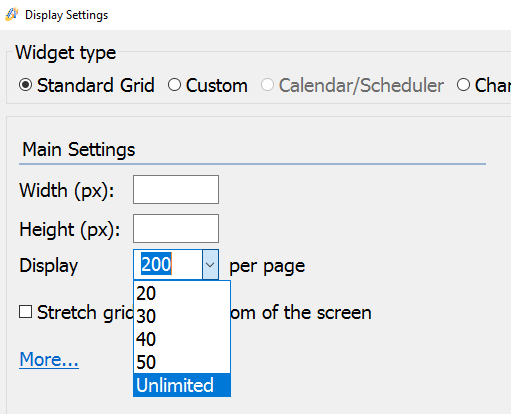
Task: Open the More... link
Action: pyautogui.click(x=49, y=359)
